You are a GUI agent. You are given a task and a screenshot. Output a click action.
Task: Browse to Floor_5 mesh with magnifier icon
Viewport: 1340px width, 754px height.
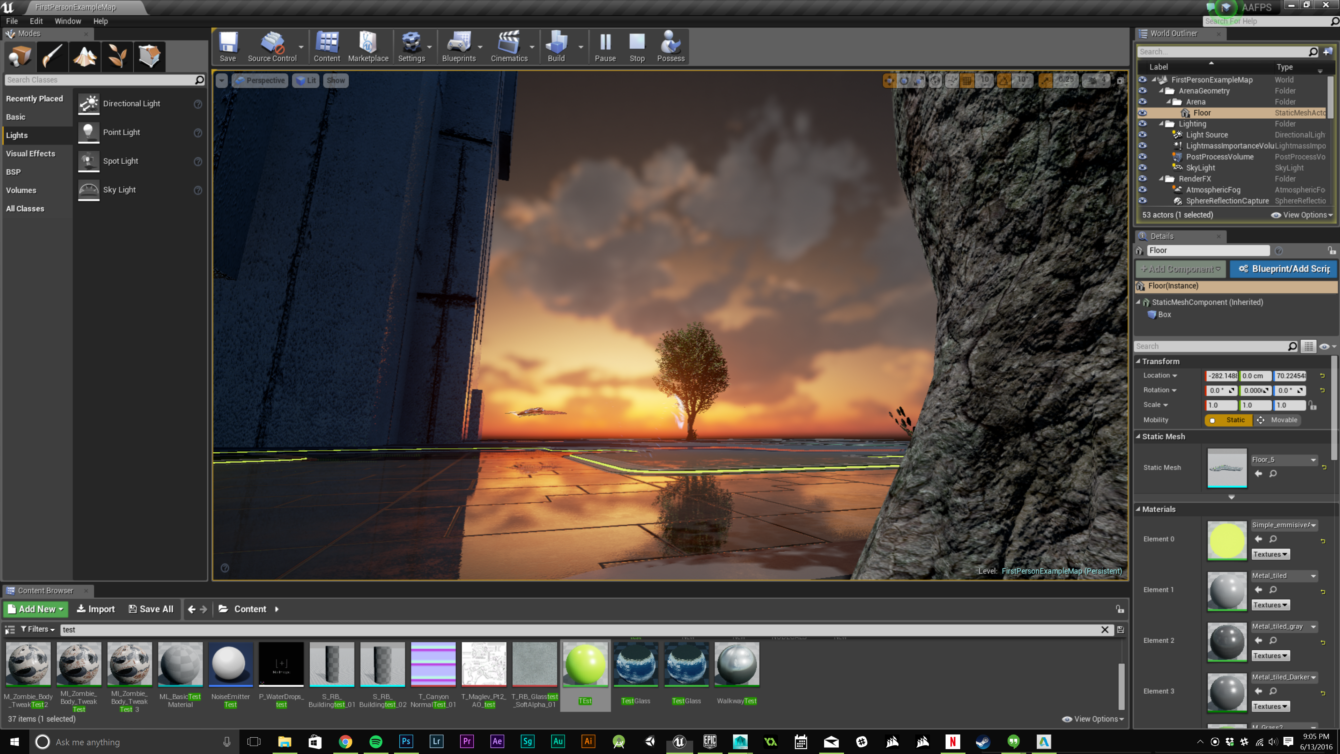coord(1273,474)
